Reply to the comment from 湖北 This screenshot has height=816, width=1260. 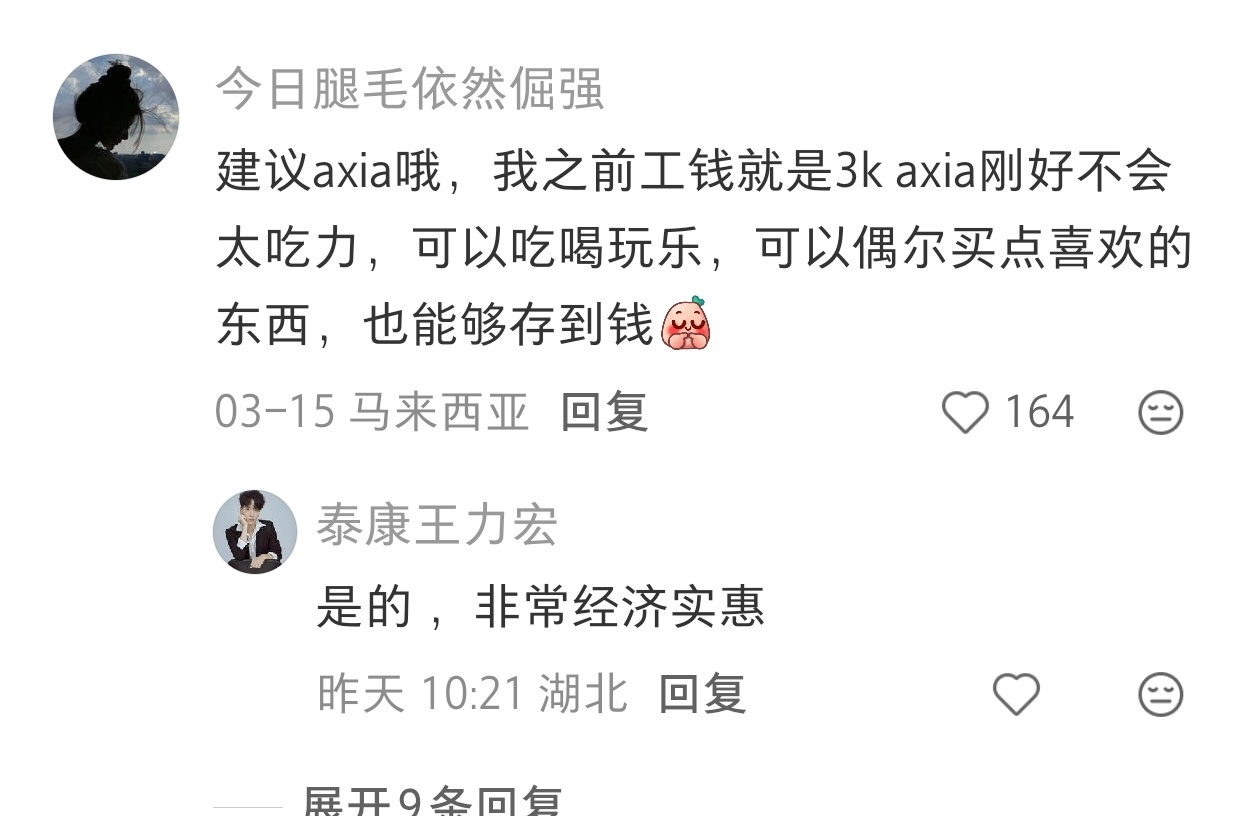(702, 693)
